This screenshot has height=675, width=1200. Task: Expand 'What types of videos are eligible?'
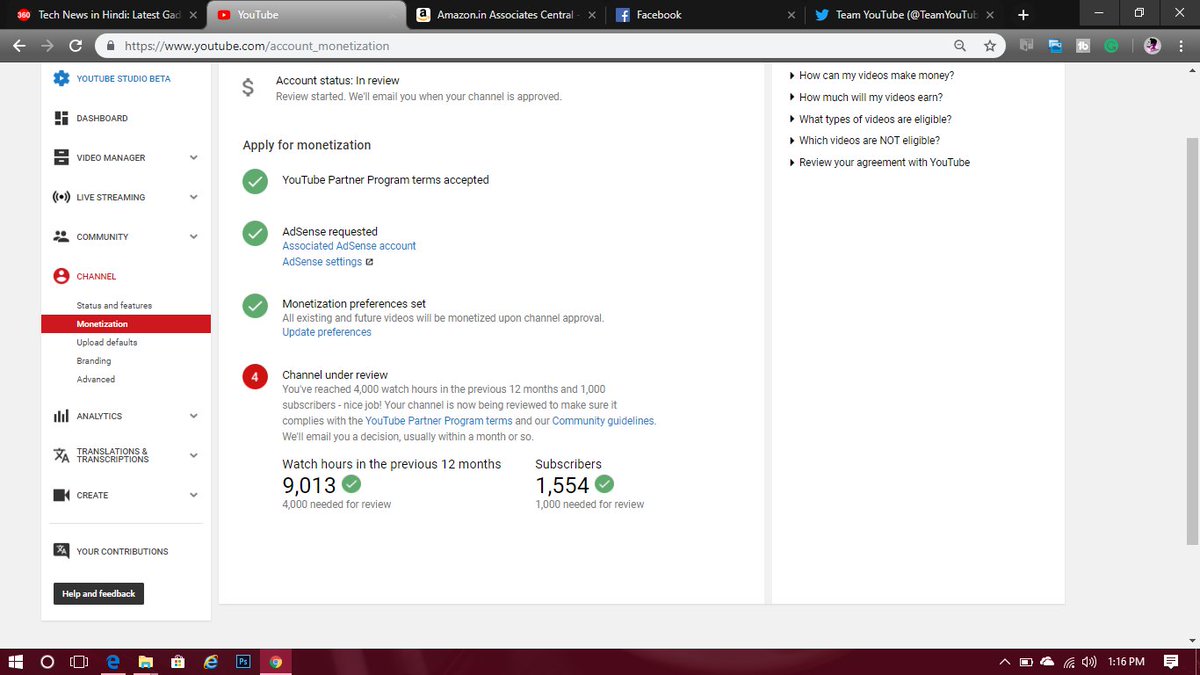[870, 119]
